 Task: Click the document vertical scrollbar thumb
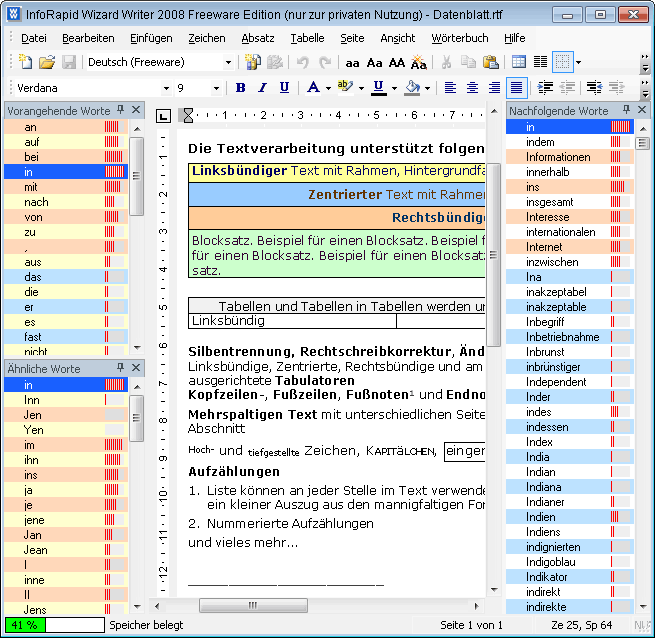coord(493,255)
